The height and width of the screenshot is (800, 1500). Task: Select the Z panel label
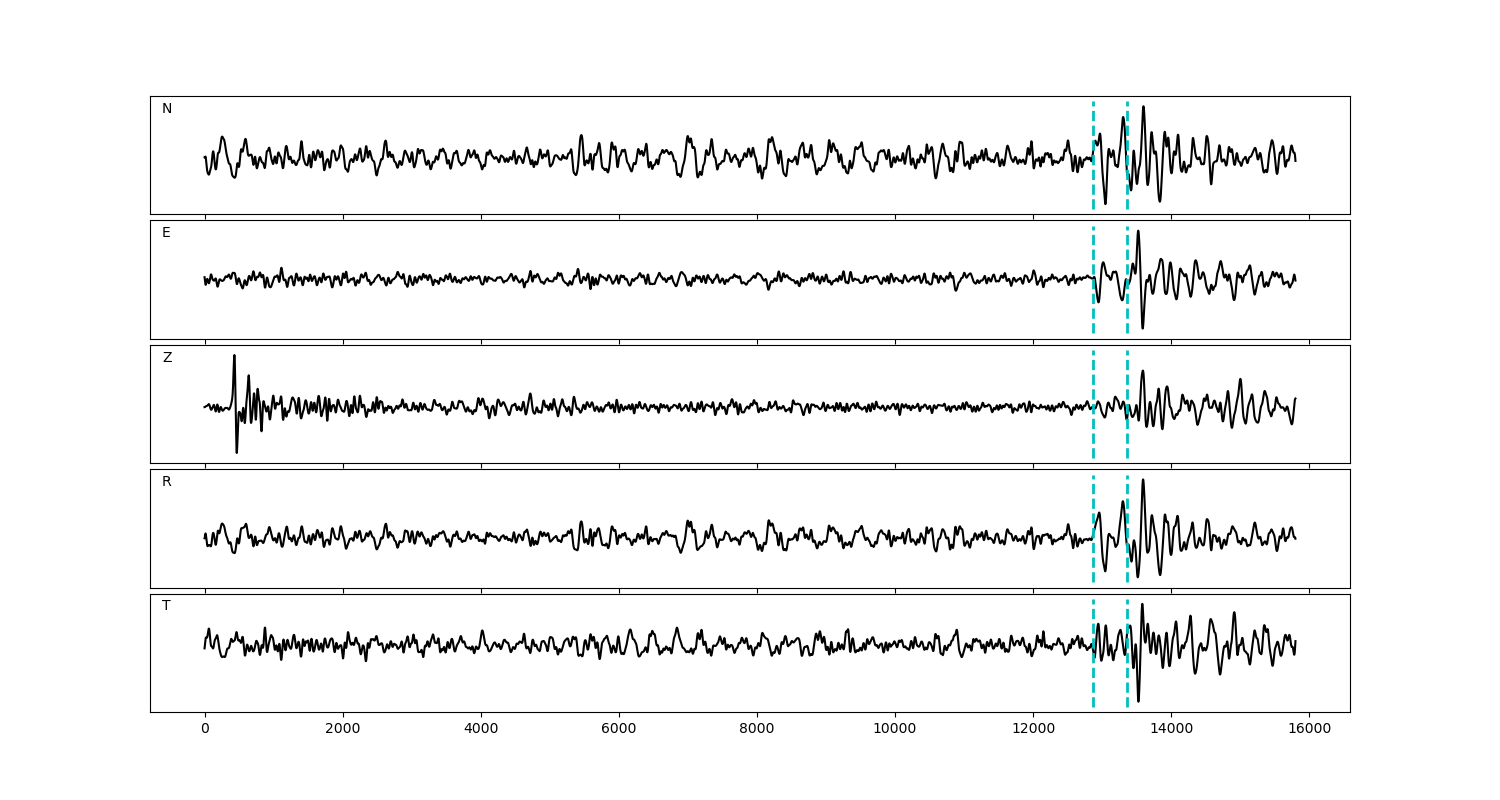[x=167, y=358]
